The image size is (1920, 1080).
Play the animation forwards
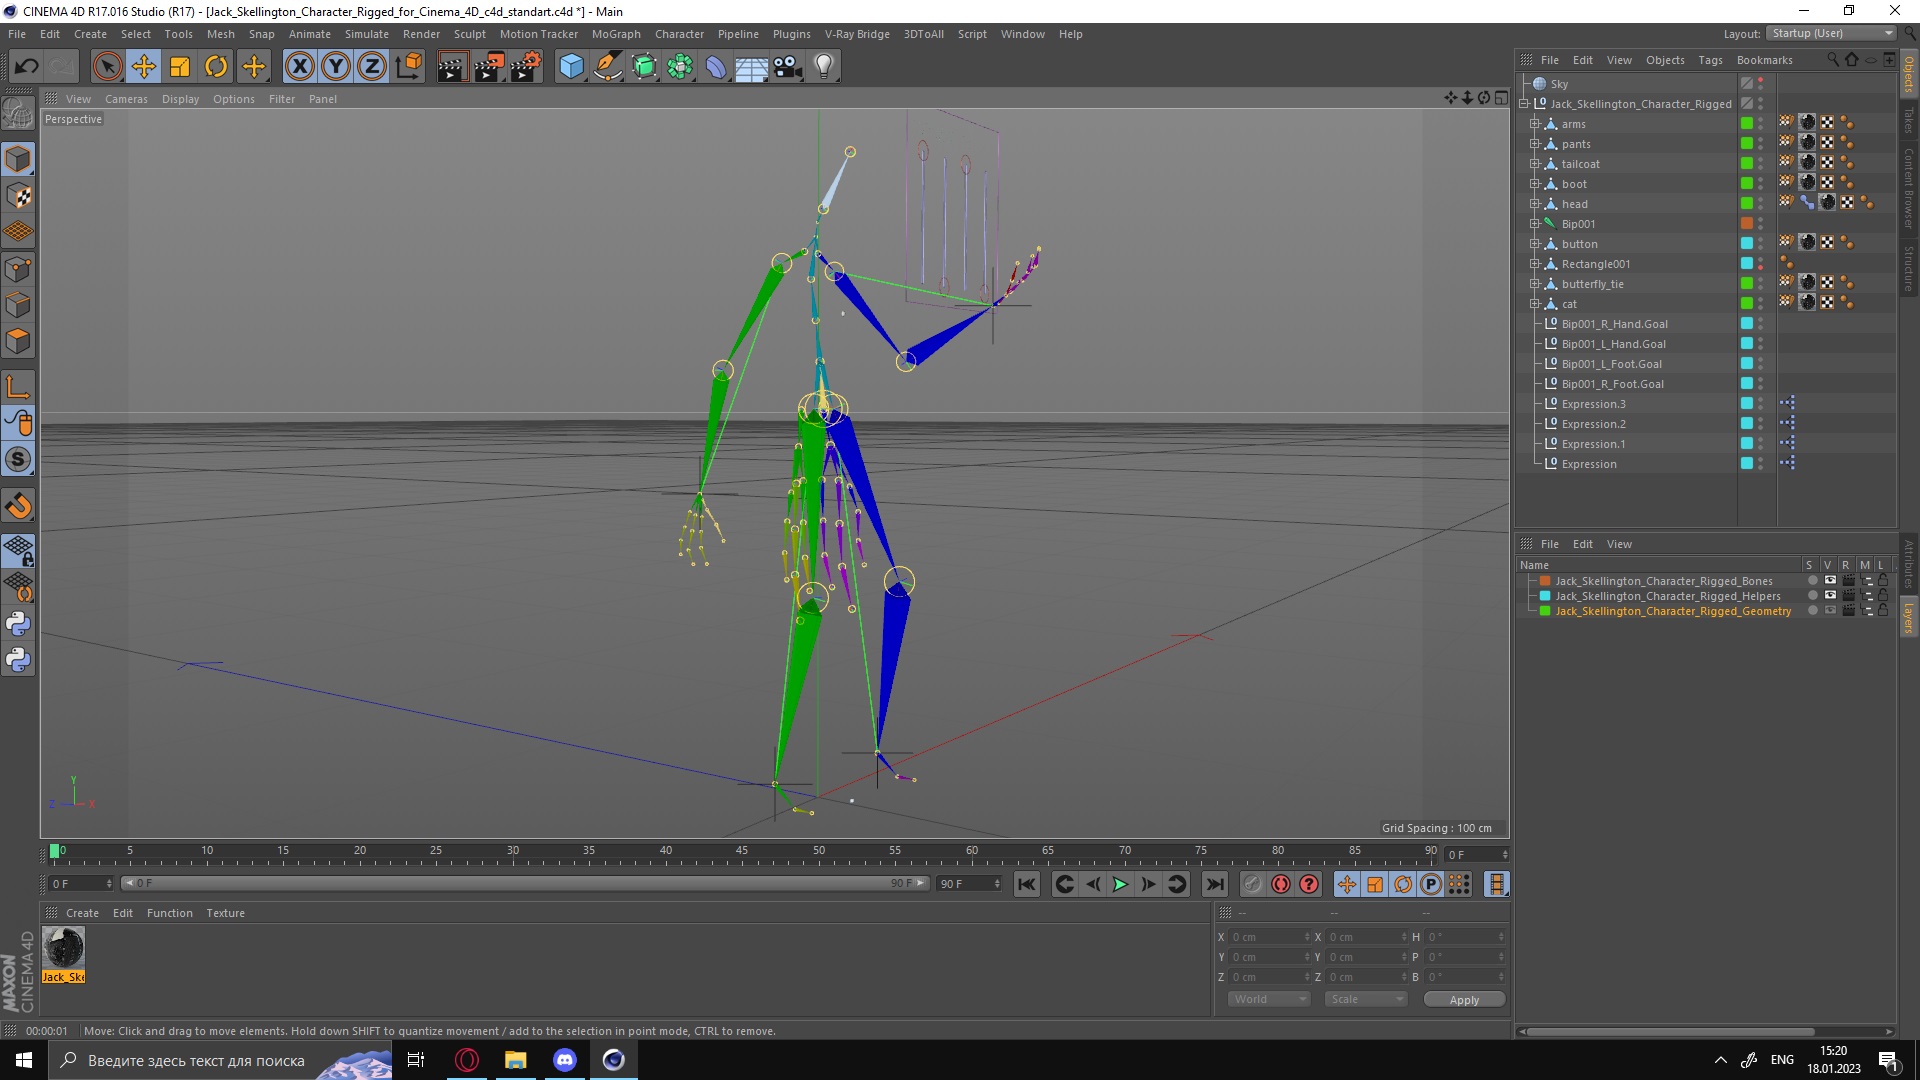point(1120,884)
